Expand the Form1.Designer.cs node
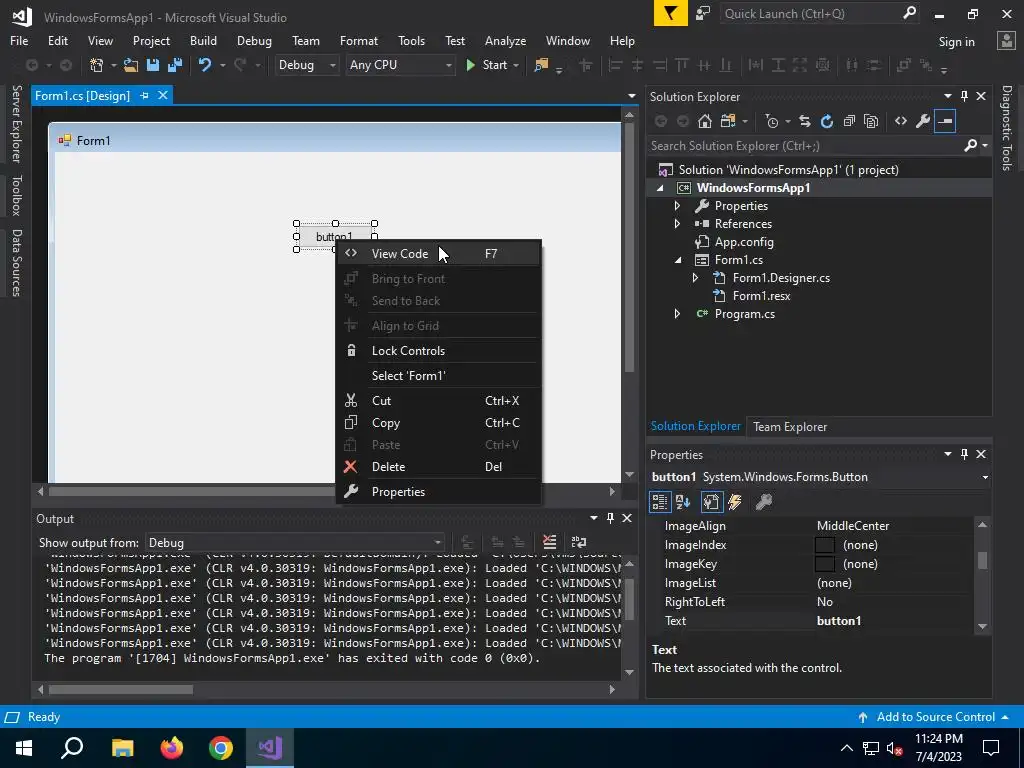The width and height of the screenshot is (1024, 768). pos(695,278)
